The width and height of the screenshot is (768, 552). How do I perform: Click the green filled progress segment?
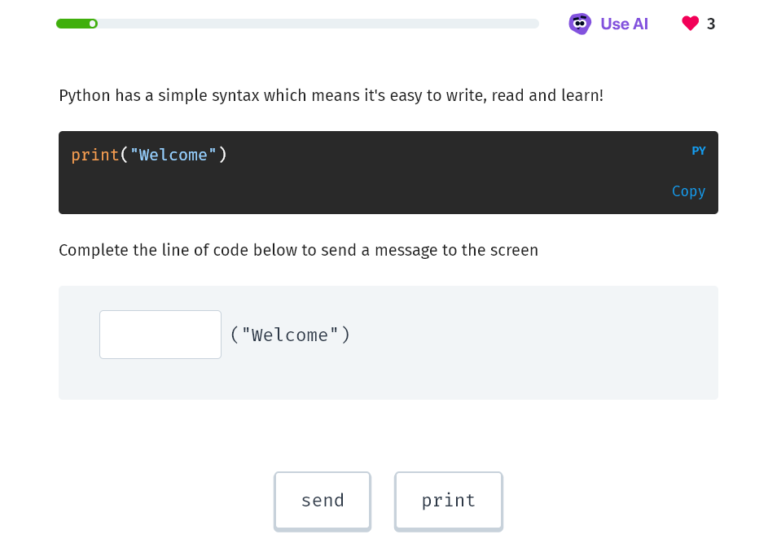72,23
